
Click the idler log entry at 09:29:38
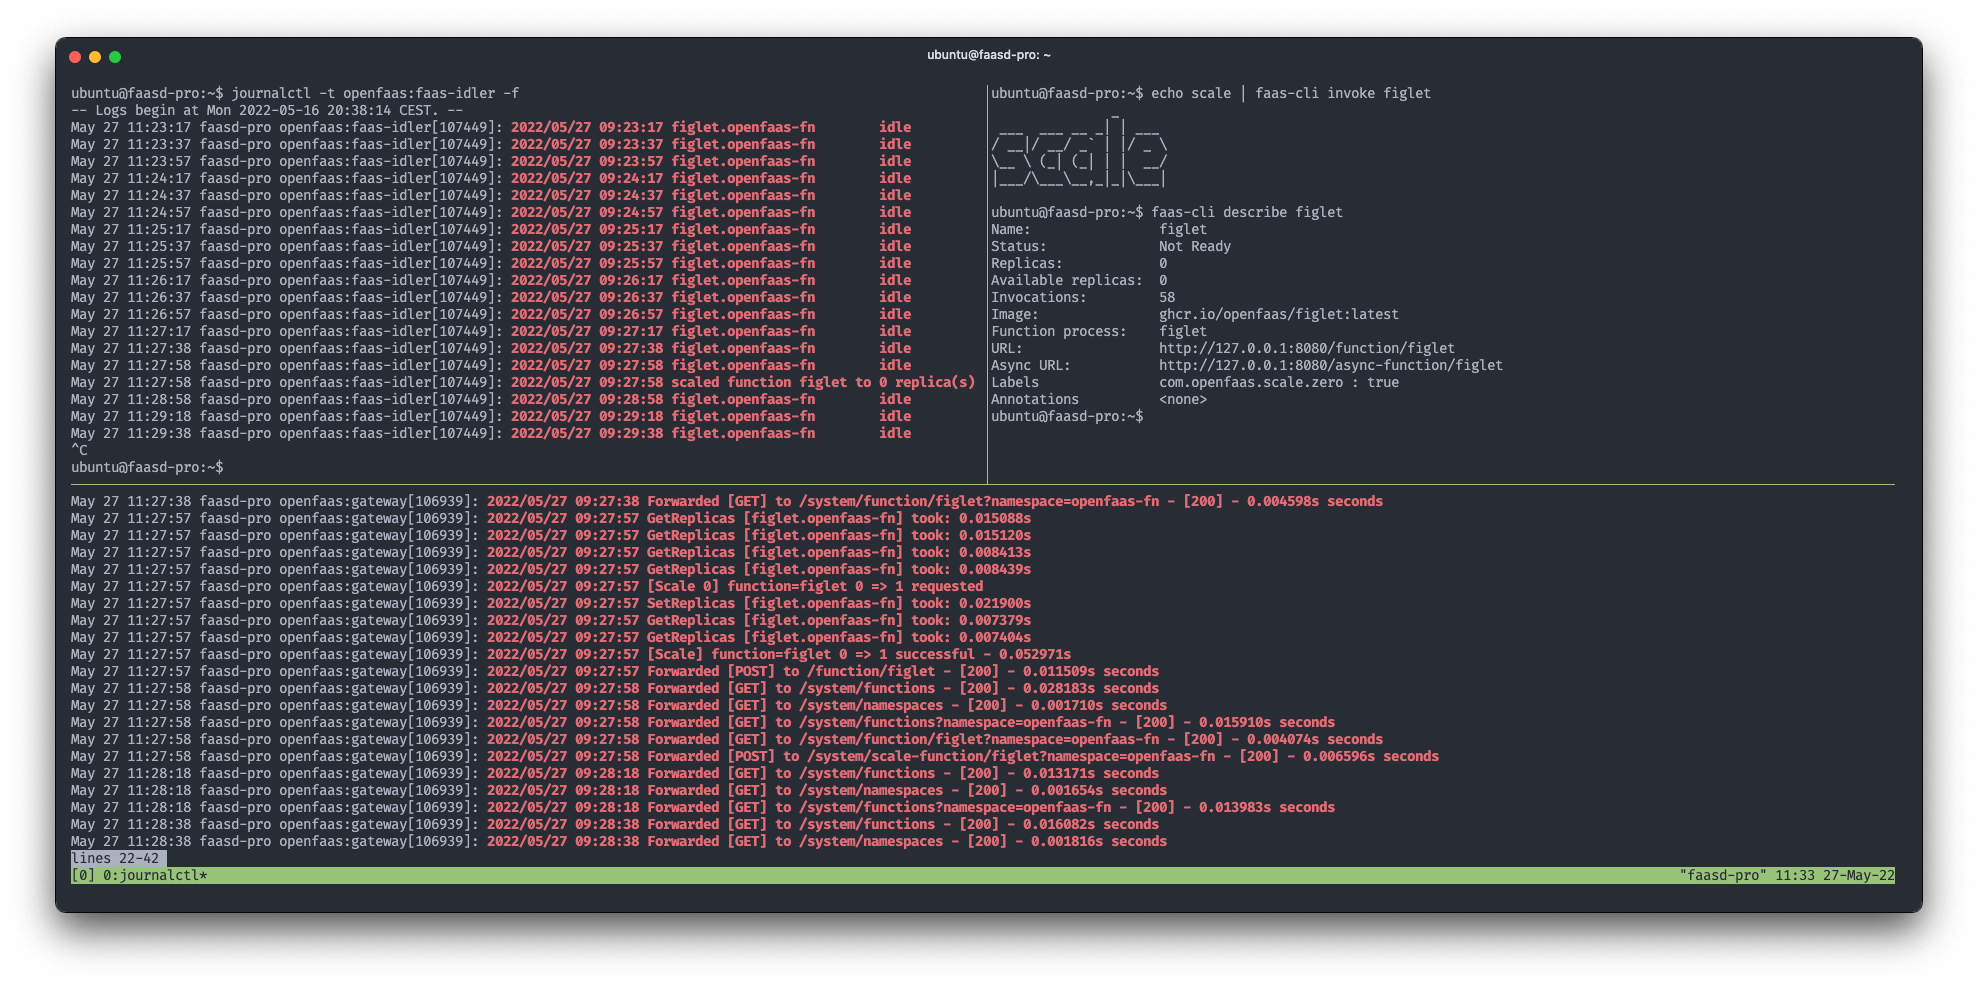(491, 433)
